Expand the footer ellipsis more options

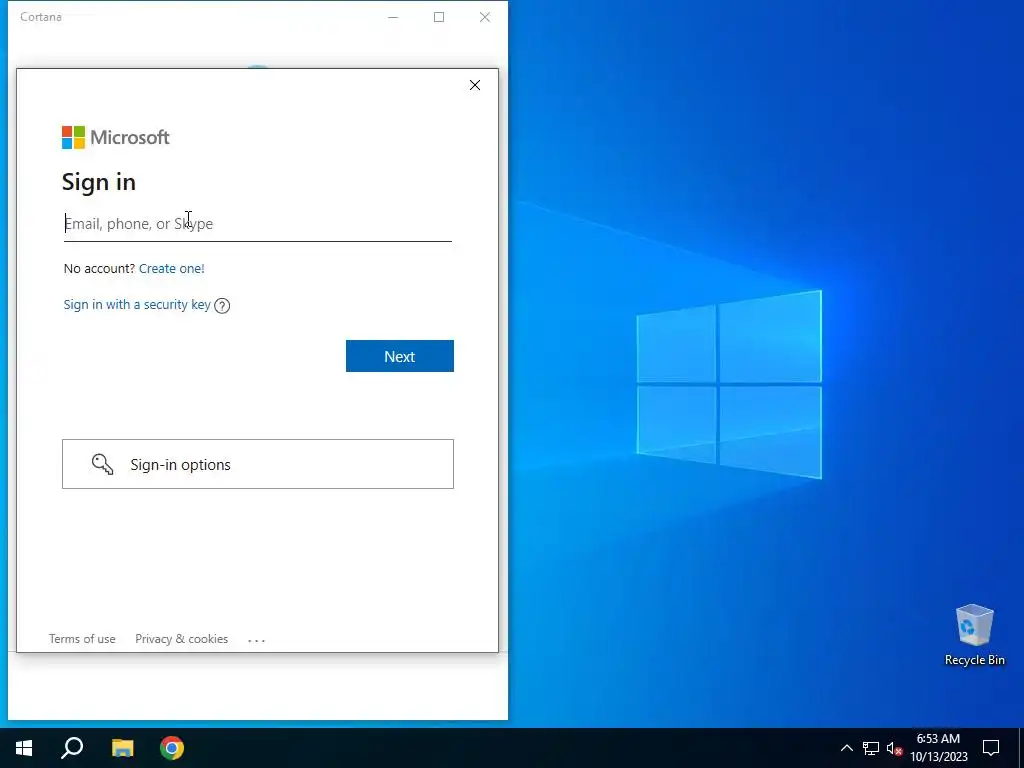257,640
